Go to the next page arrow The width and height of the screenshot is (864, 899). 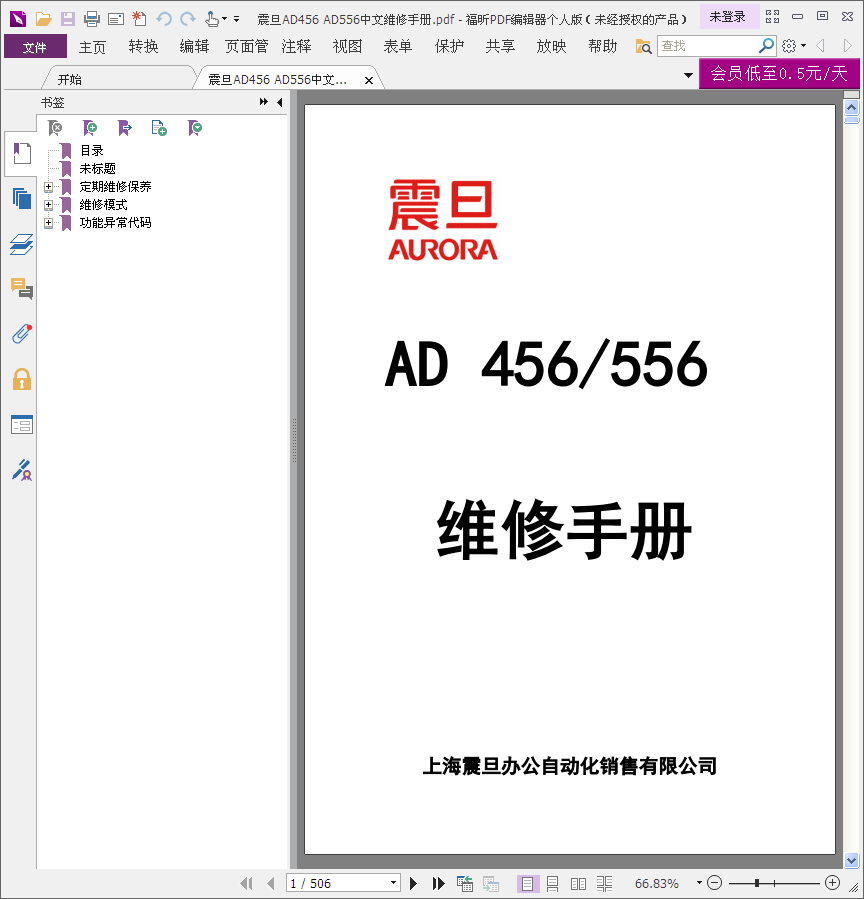(413, 884)
